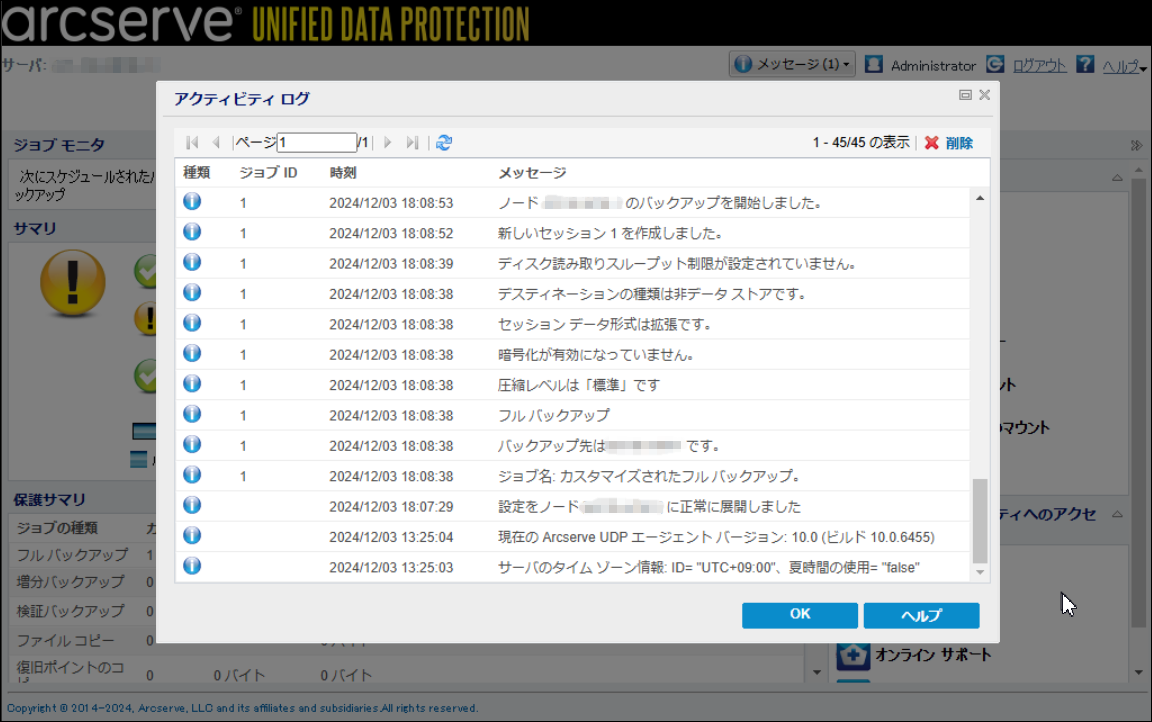Click the ヘルプ button in dialog
The width and height of the screenshot is (1152, 722).
tap(921, 615)
